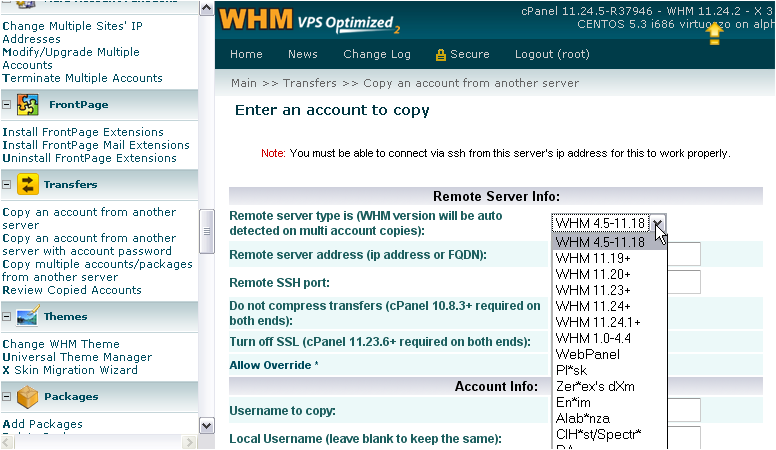Click the Remote SSH port input field
The width and height of the screenshot is (776, 450).
[683, 282]
